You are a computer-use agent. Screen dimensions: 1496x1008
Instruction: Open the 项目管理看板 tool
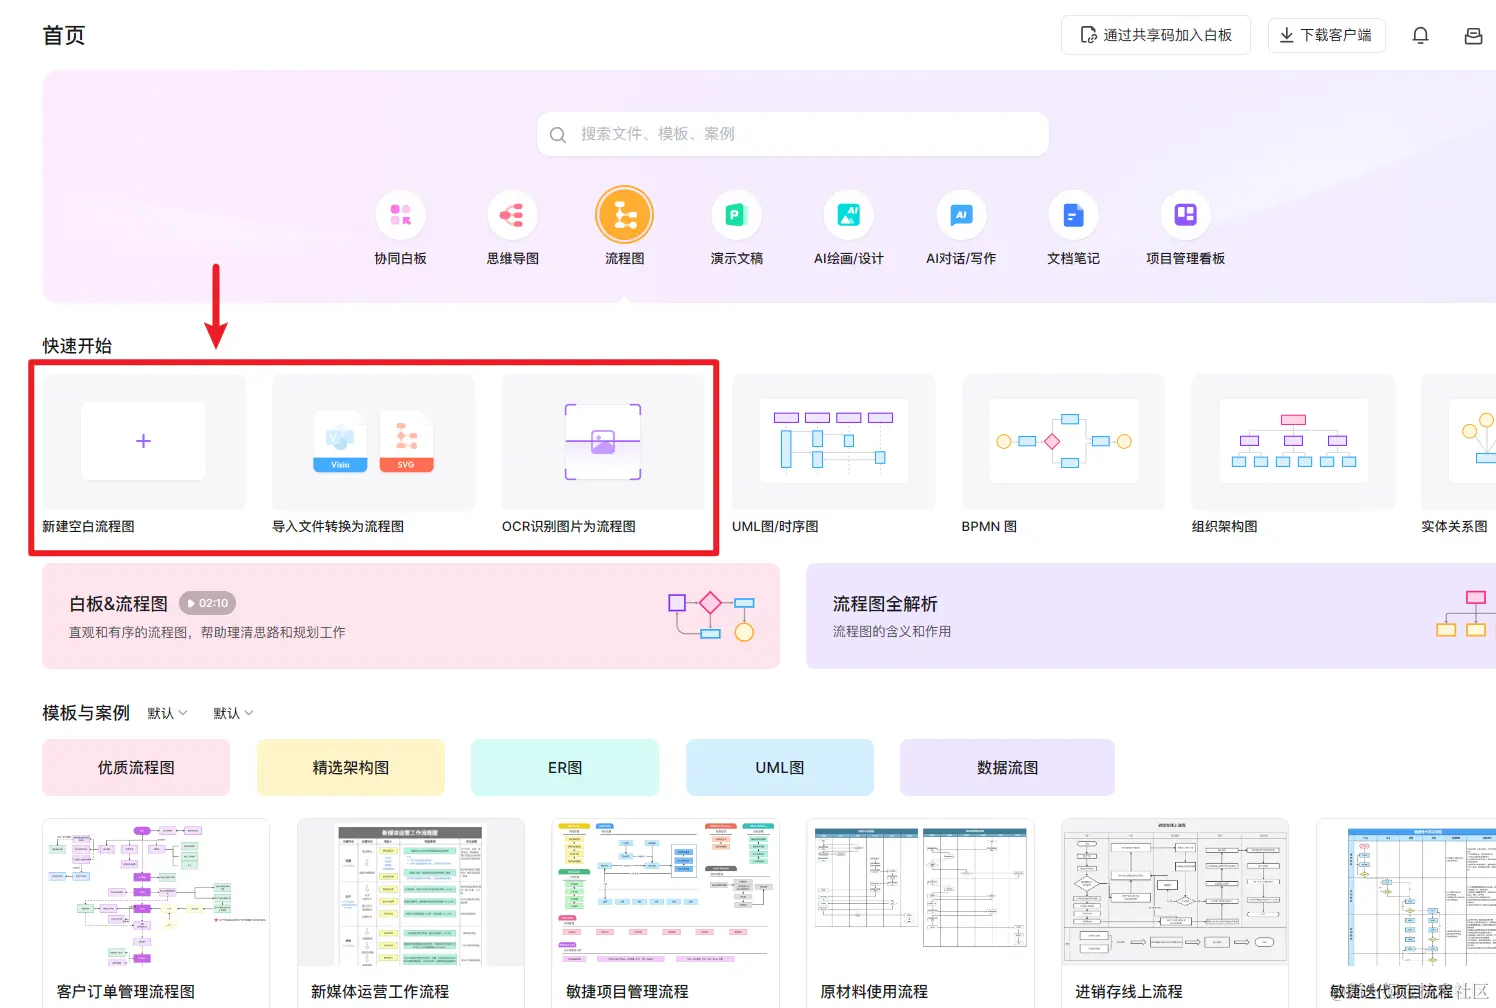coord(1185,214)
